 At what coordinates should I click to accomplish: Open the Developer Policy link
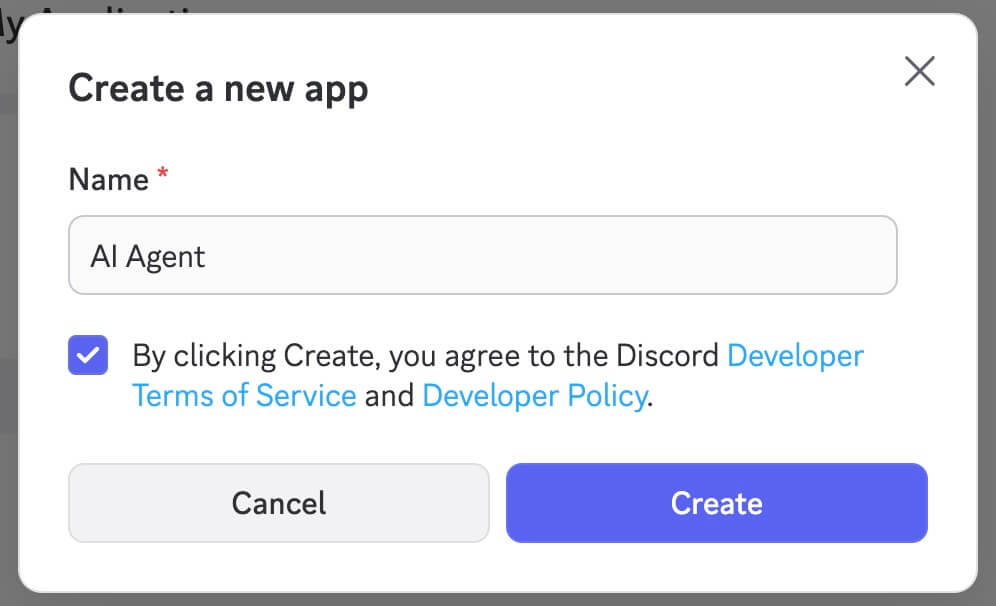(534, 395)
